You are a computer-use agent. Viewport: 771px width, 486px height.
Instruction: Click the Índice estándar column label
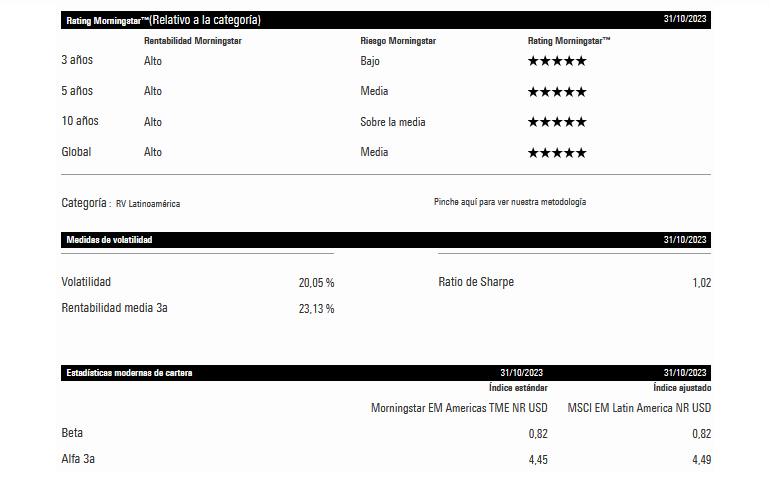point(518,388)
